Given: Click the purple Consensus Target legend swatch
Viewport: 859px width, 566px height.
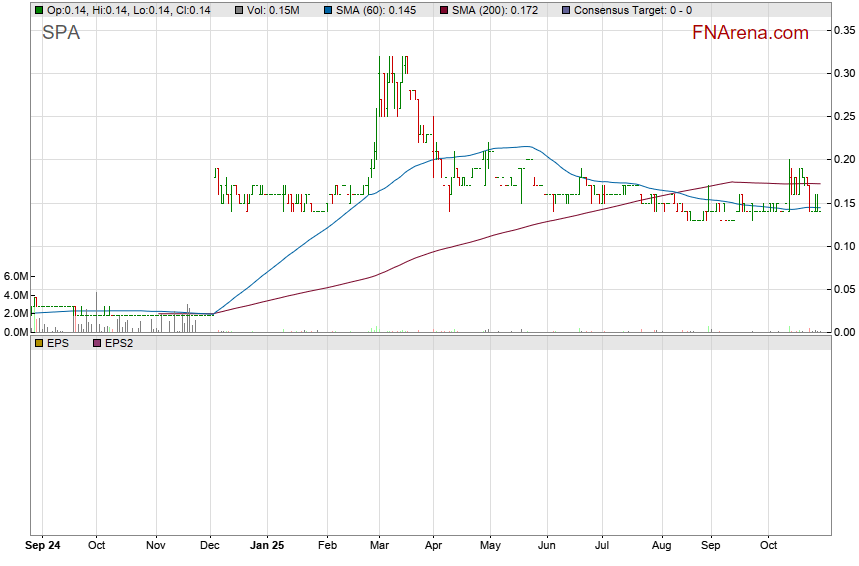Looking at the screenshot, I should [566, 10].
